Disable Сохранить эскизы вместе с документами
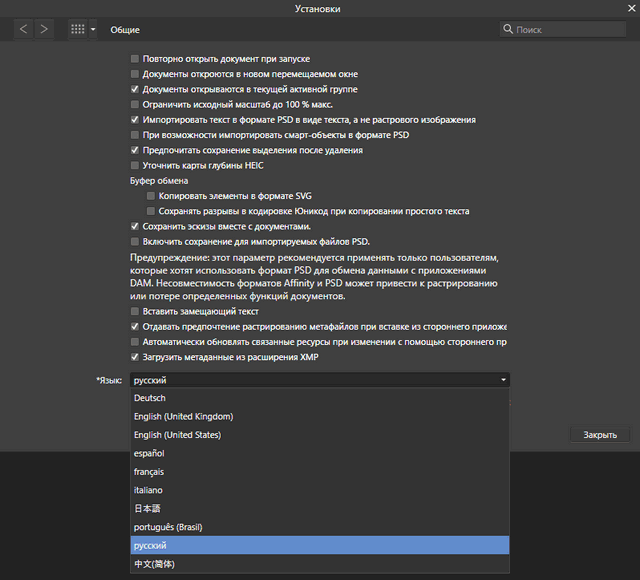This screenshot has height=580, width=640. pyautogui.click(x=135, y=226)
